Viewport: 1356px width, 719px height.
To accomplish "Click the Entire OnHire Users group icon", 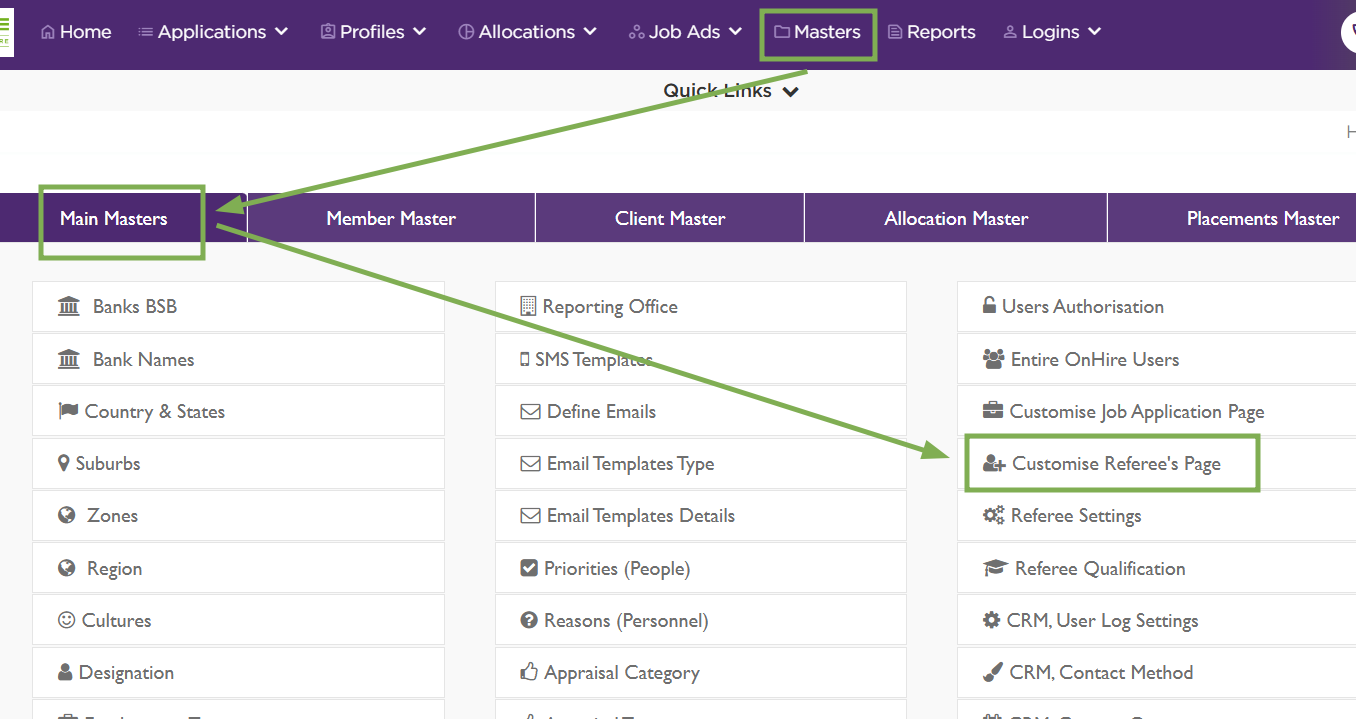I will [993, 359].
